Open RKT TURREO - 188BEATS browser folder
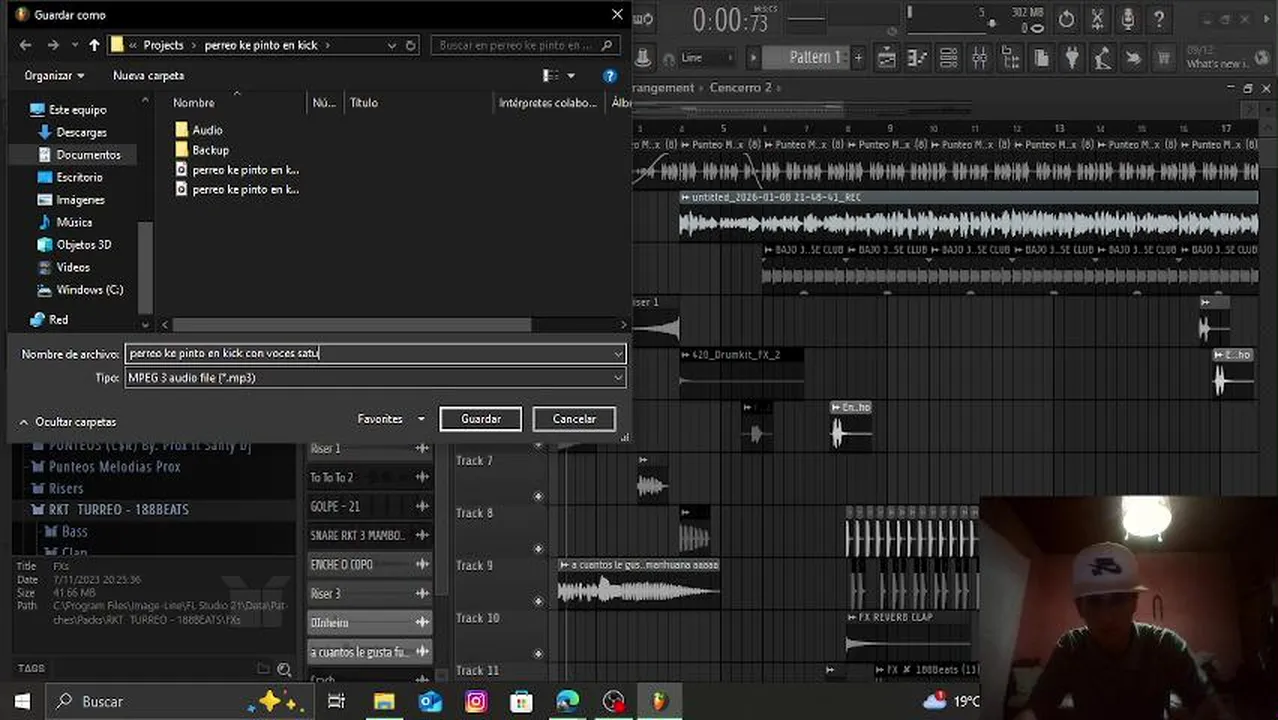This screenshot has width=1278, height=720. (118, 510)
